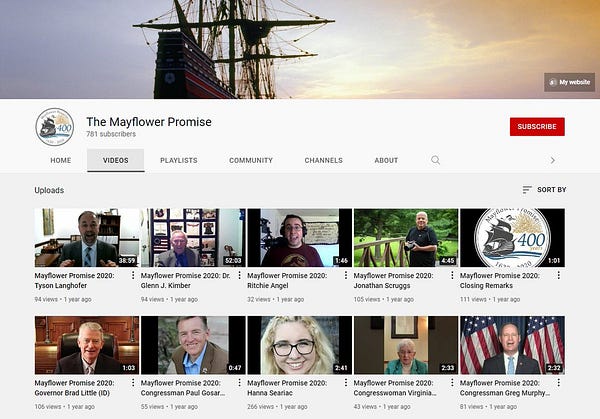600x419 pixels.
Task: Open menu for Congressman Greg Murphy video
Action: click(559, 383)
